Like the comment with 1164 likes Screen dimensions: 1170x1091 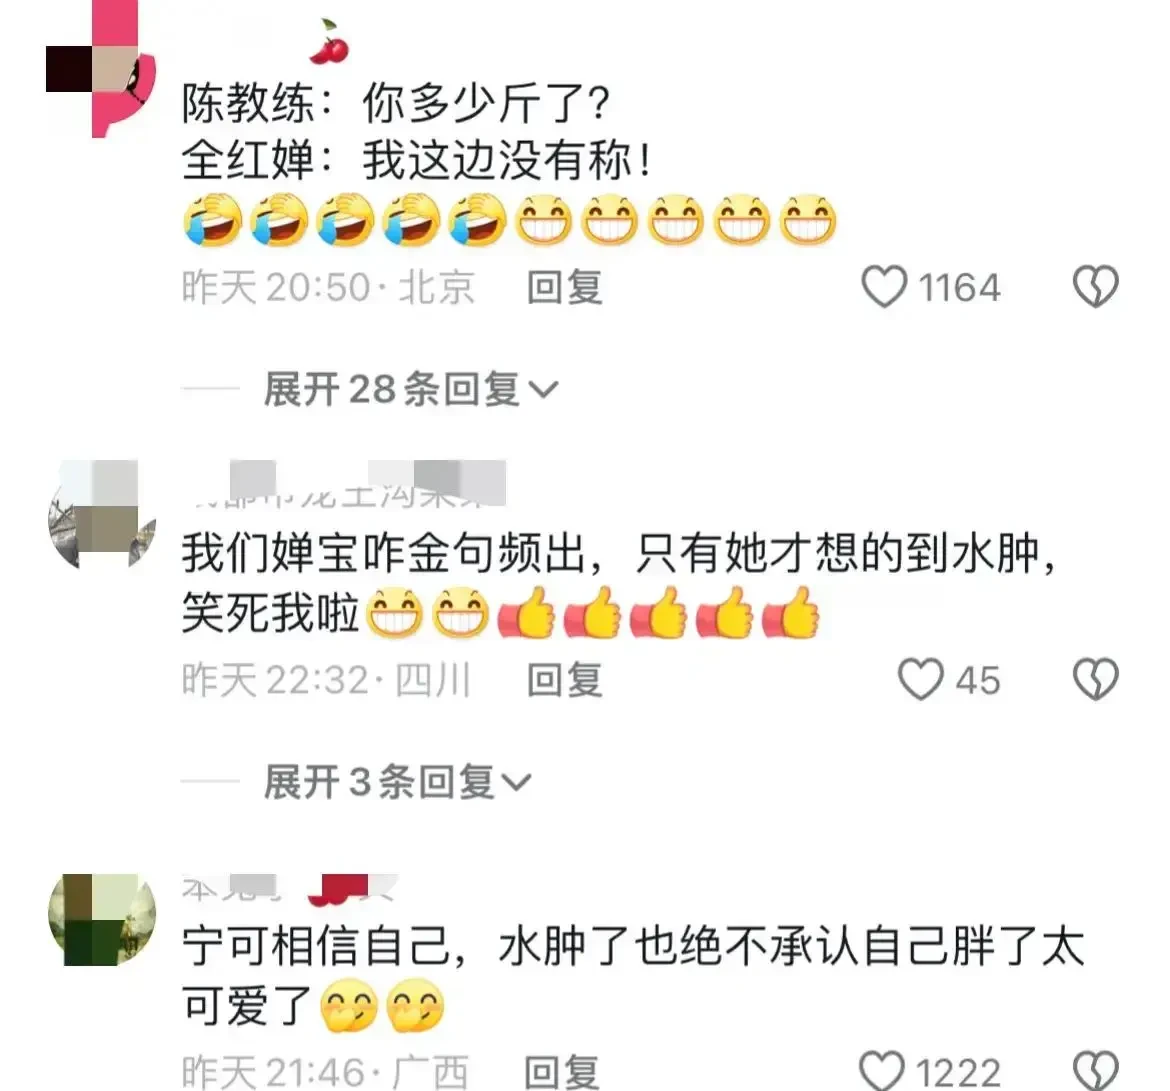[x=884, y=287]
